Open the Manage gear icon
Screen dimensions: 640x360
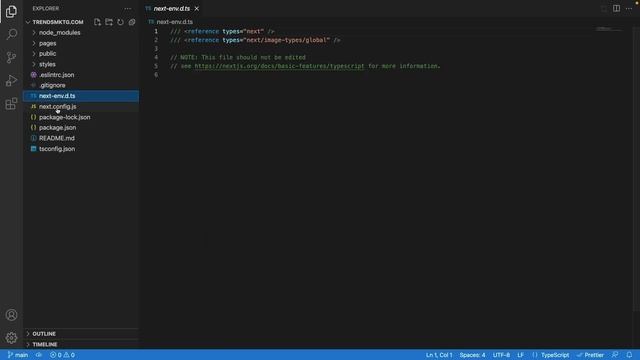click(x=11, y=338)
